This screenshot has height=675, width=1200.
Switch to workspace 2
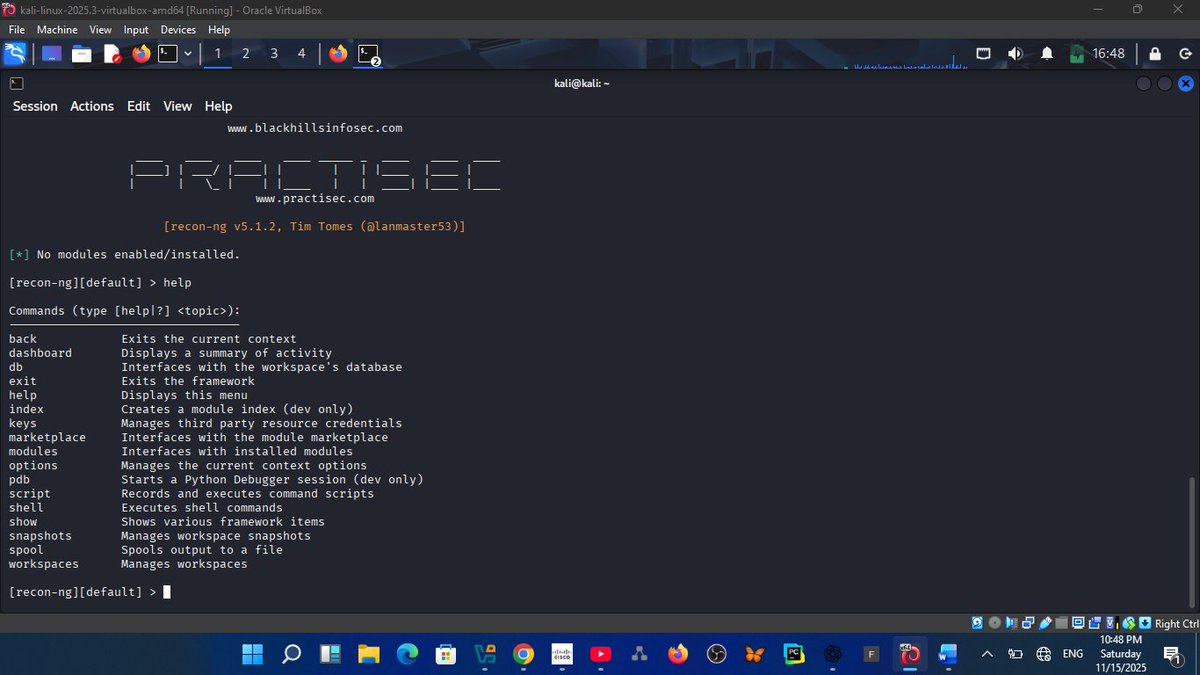(x=246, y=54)
